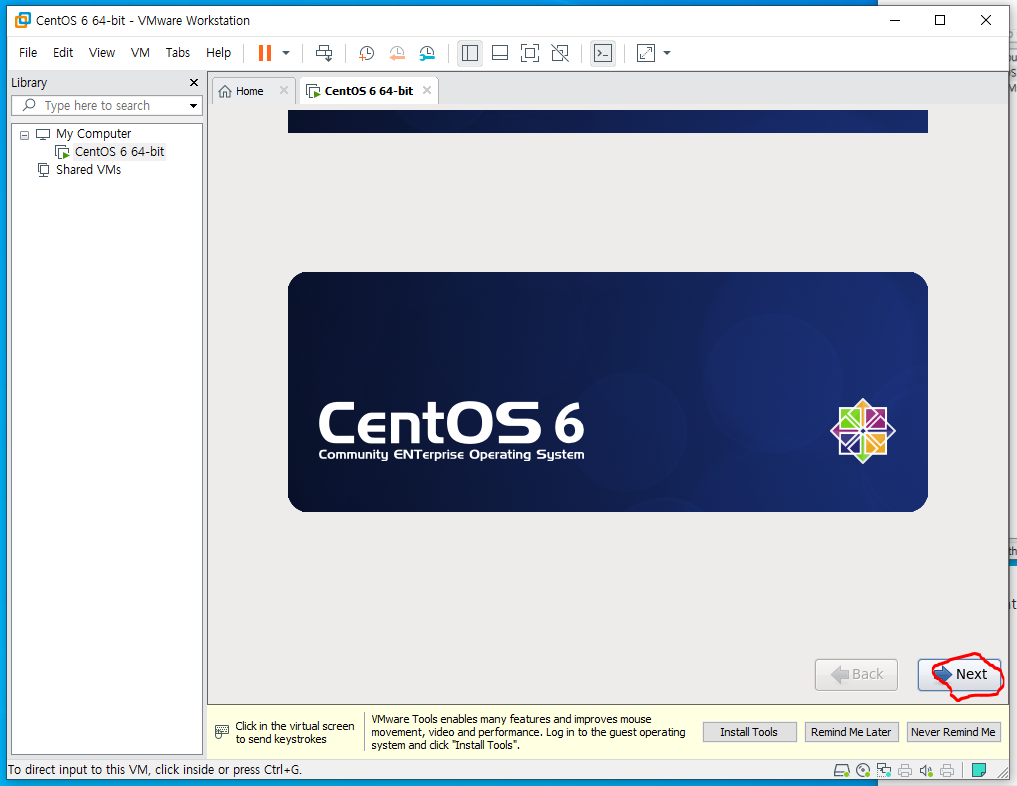
Task: Click Next in CentOS installer
Action: pos(959,675)
